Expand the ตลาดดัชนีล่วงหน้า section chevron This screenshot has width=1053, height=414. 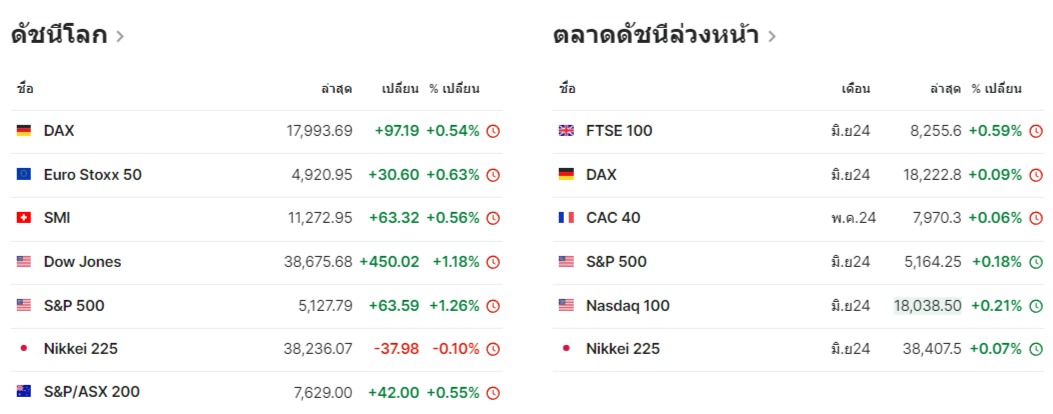click(x=772, y=36)
